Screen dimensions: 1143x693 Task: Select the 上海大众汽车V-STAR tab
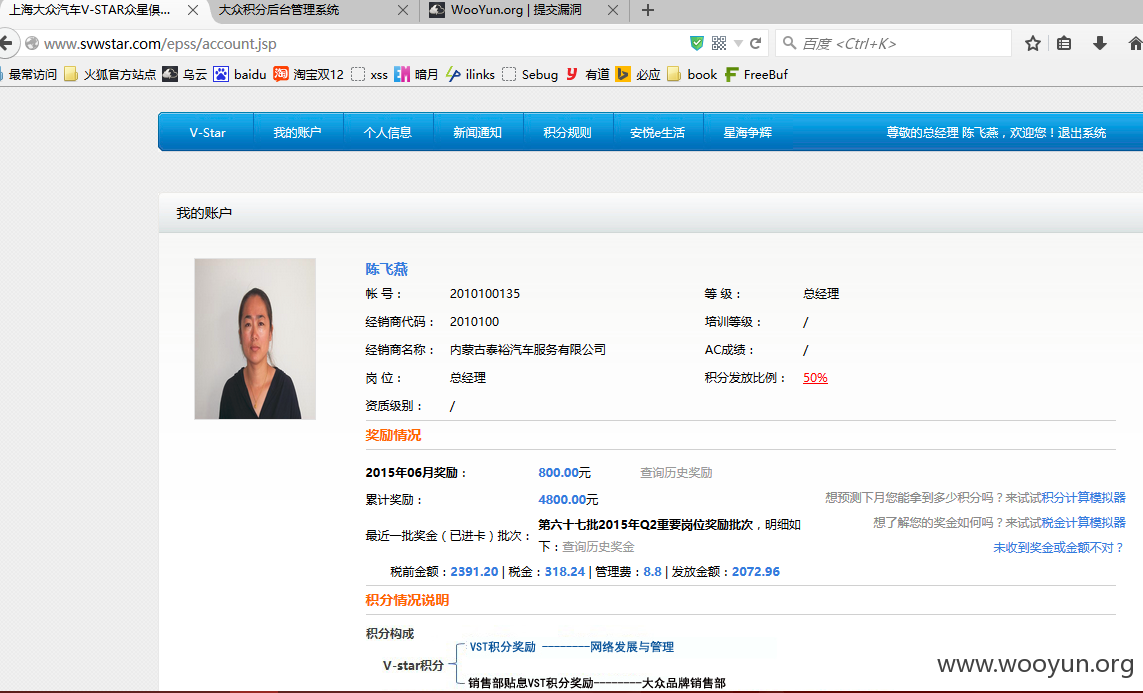102,10
